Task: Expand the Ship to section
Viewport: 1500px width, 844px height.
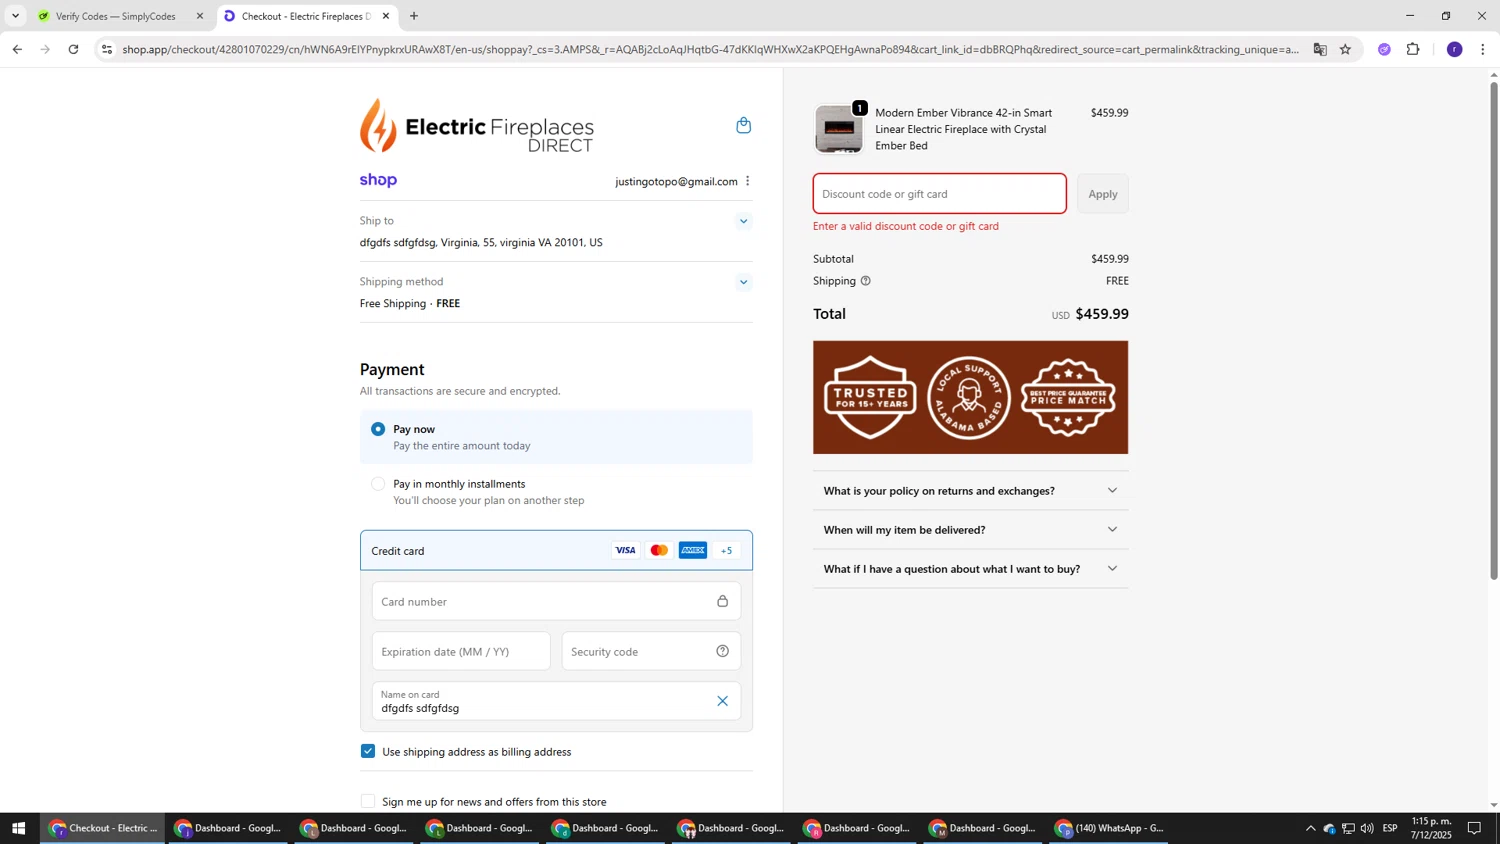Action: (x=743, y=221)
